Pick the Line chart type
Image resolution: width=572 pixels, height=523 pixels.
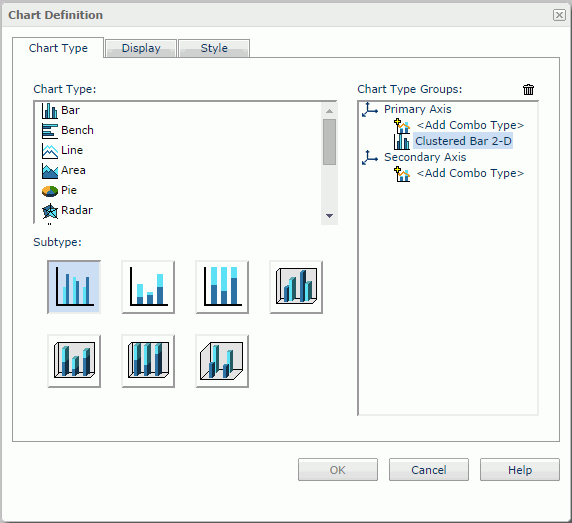tap(62, 150)
